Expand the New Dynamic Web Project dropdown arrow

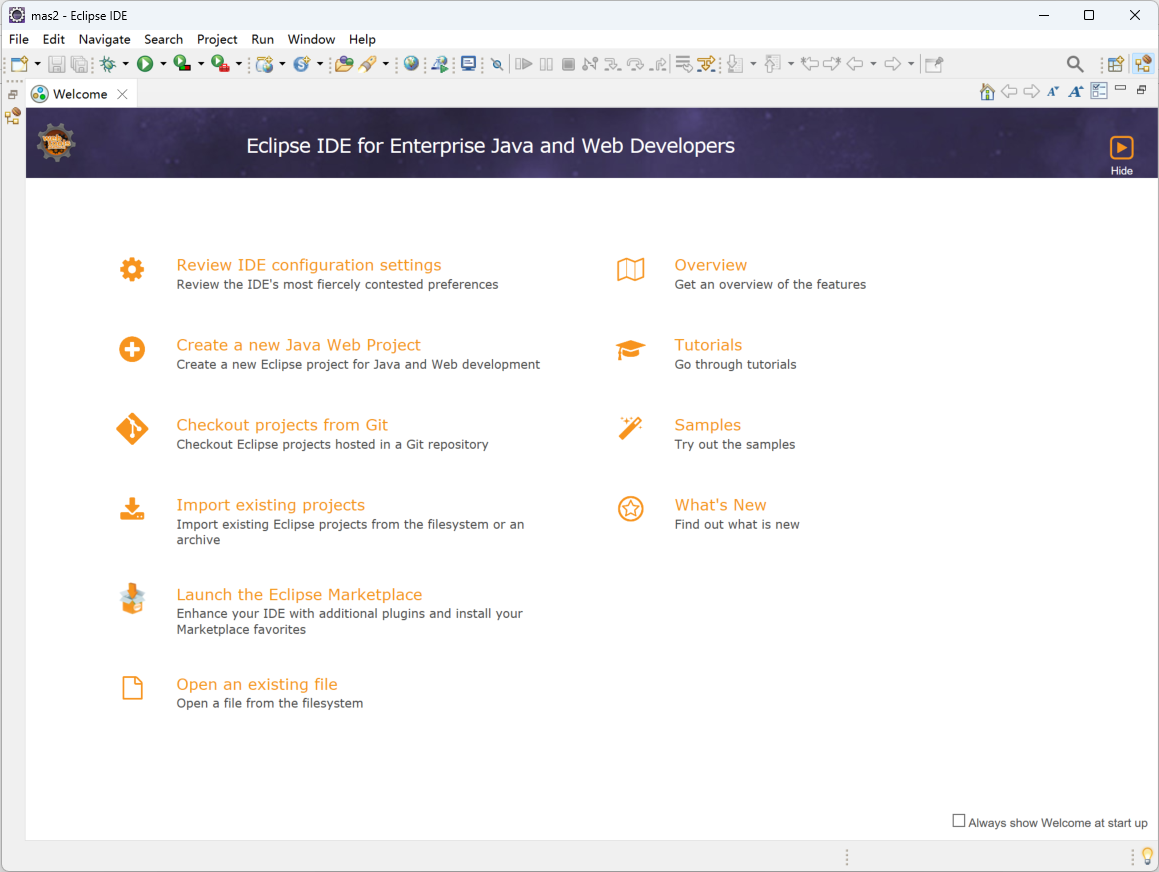coord(282,64)
